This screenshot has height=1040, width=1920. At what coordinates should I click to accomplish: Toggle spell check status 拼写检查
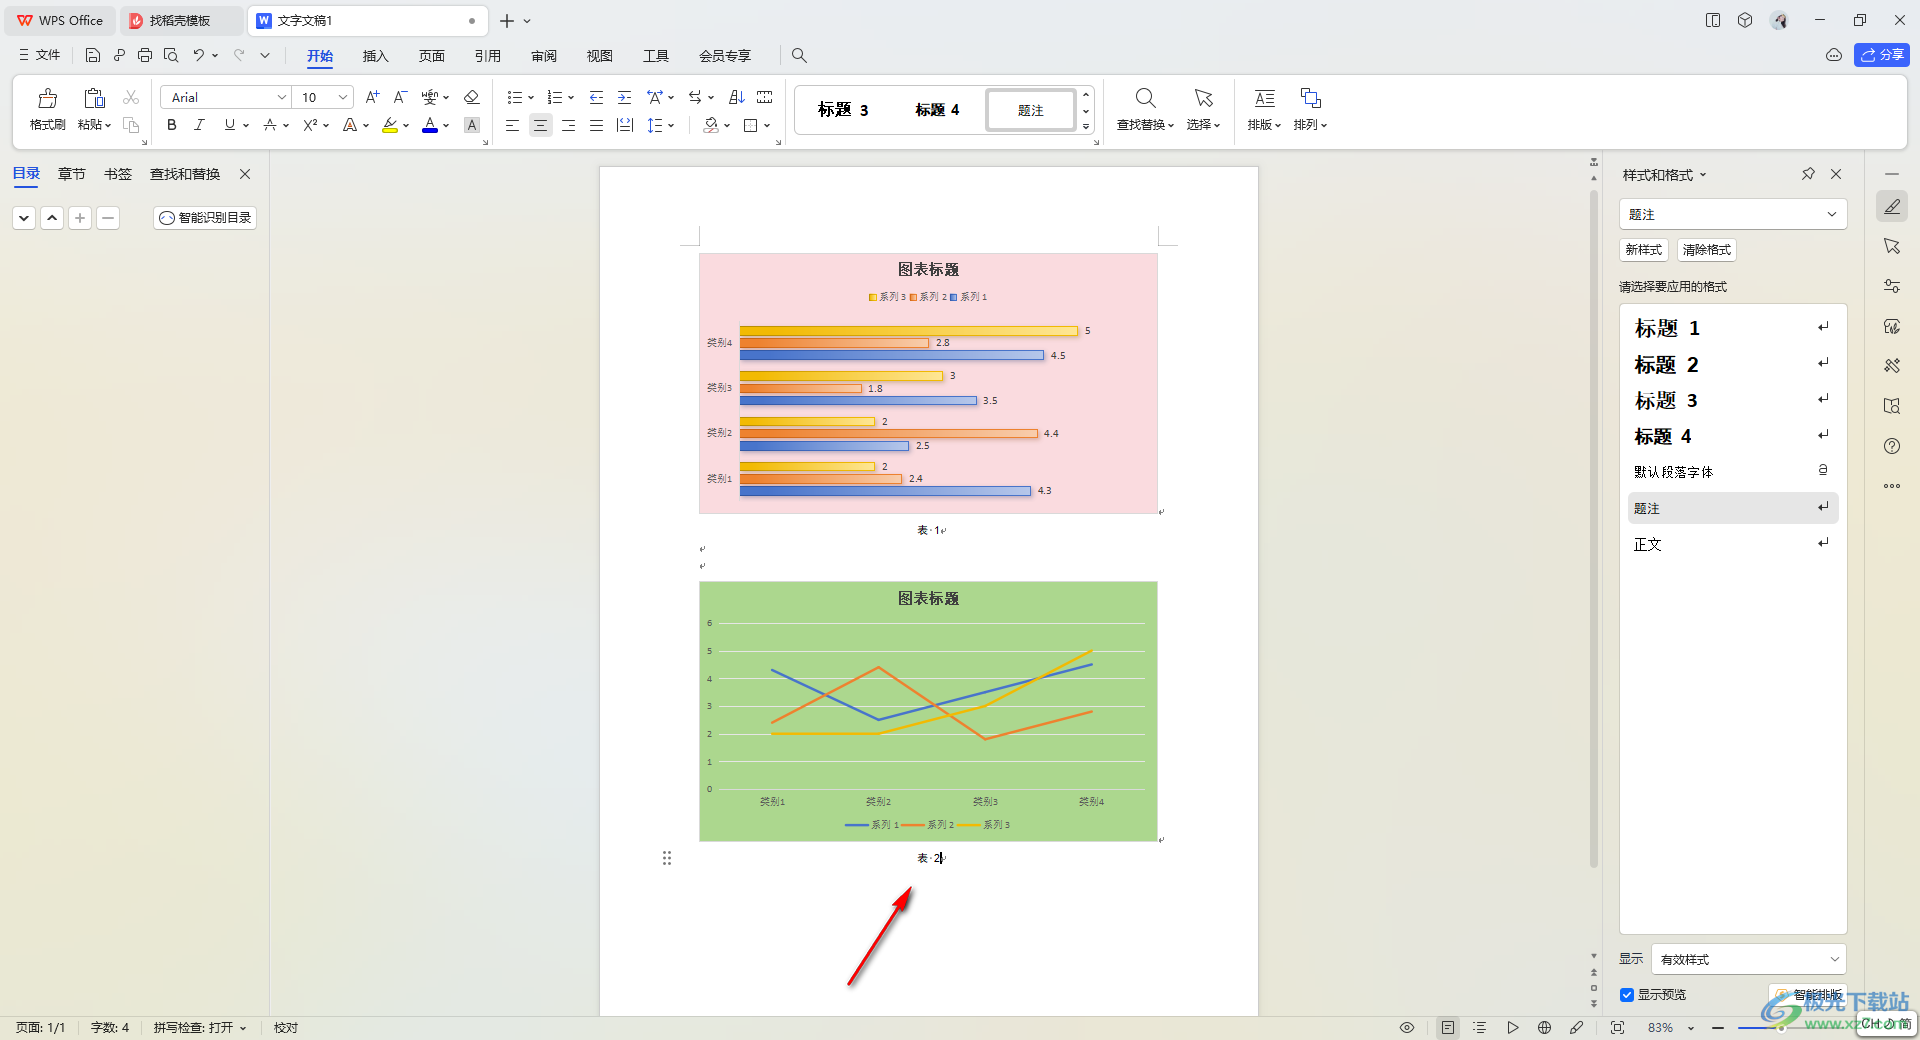(x=199, y=1027)
